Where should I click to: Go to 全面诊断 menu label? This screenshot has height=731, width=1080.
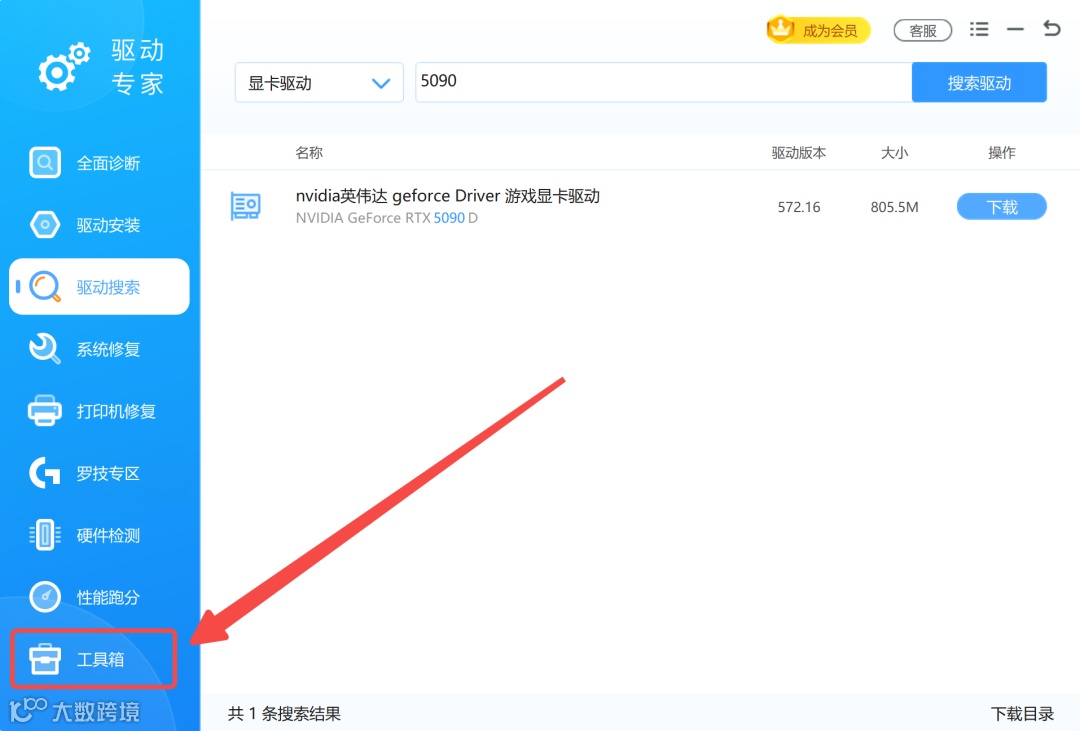tap(108, 163)
